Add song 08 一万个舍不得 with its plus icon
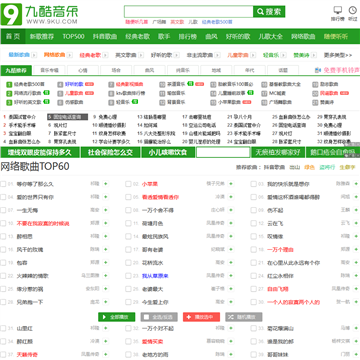The image size is (360, 360). click(231, 210)
